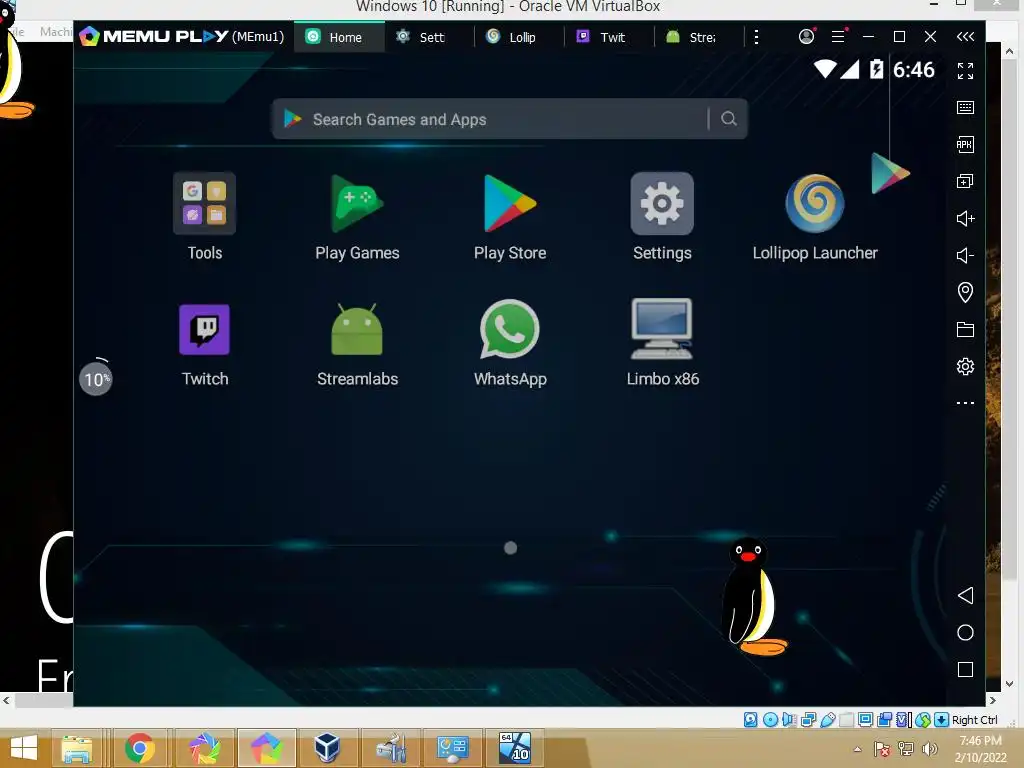This screenshot has height=768, width=1024.
Task: Click the search magnifier button
Action: 729,119
